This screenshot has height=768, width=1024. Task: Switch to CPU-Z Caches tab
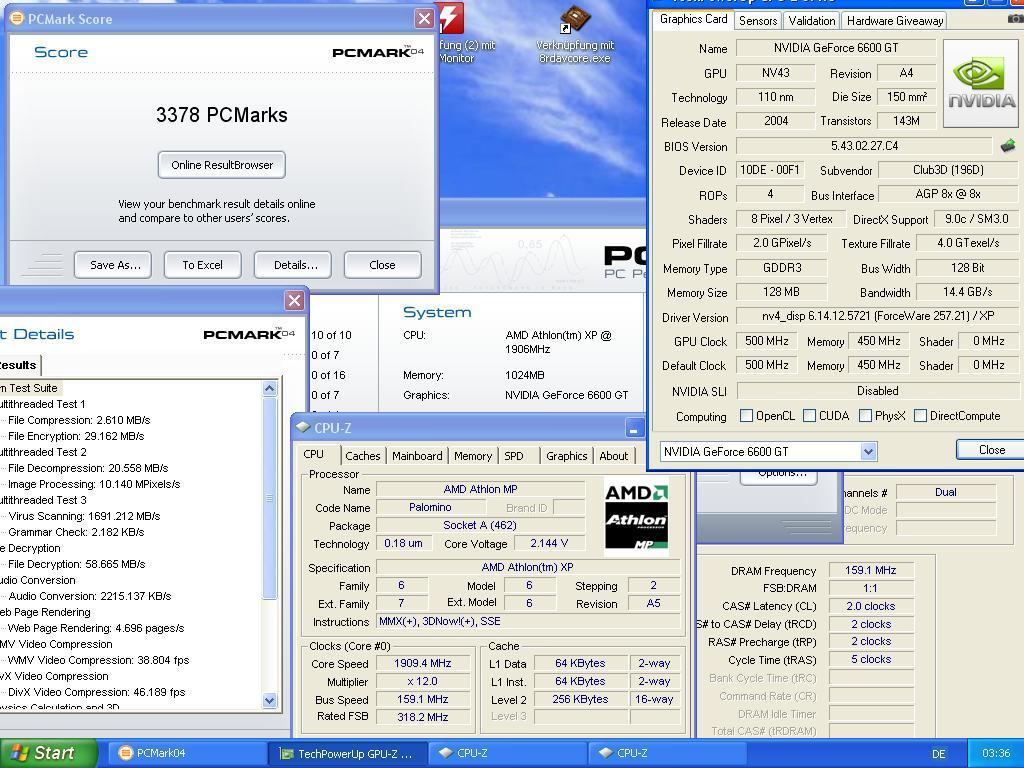pyautogui.click(x=362, y=456)
